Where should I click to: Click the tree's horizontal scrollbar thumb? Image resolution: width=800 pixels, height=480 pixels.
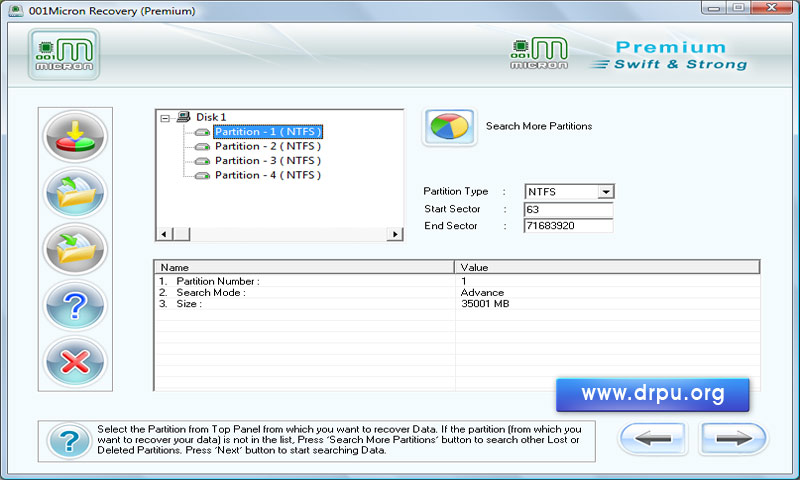pos(181,234)
